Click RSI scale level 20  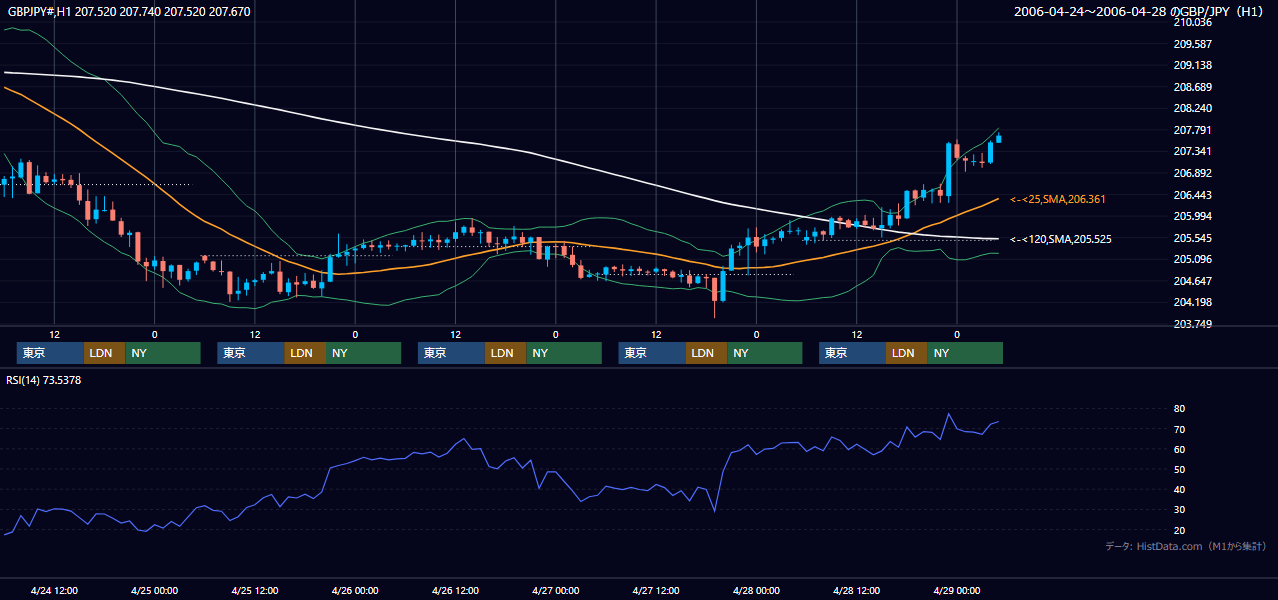[1179, 530]
